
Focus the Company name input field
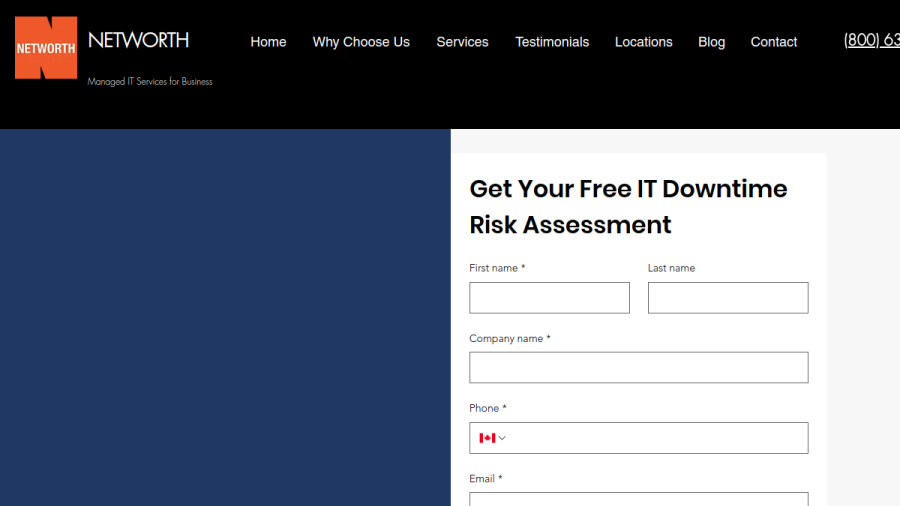click(x=639, y=368)
